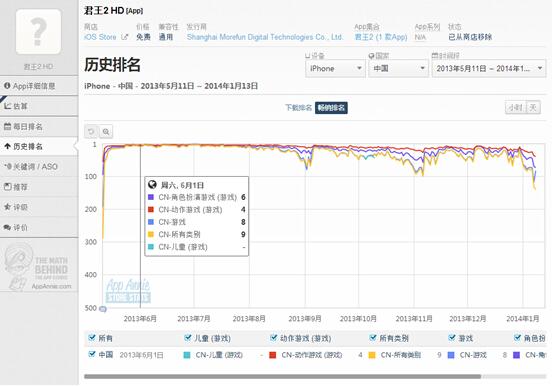
Task: Open 关键词 / ASO sidebar item
Action: point(39,167)
